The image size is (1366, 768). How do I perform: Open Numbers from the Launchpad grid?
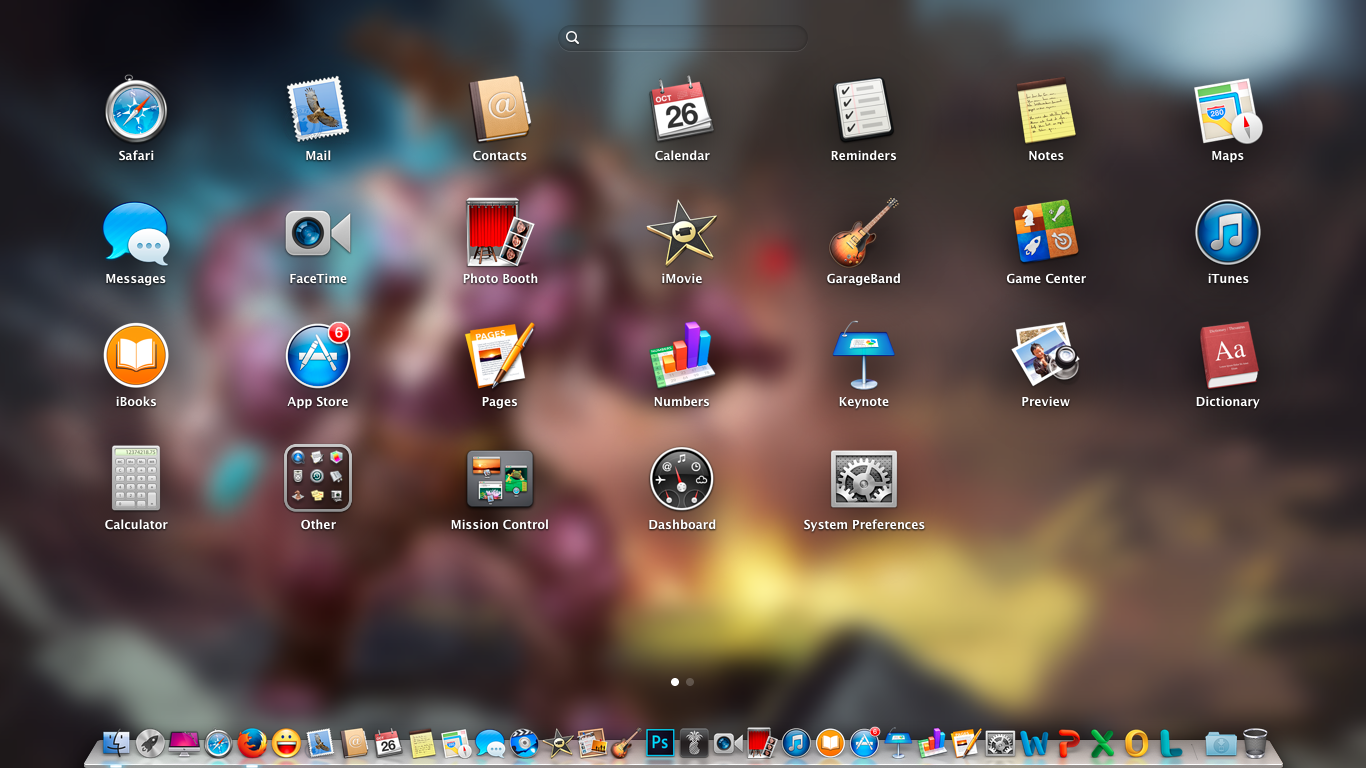[x=681, y=356]
